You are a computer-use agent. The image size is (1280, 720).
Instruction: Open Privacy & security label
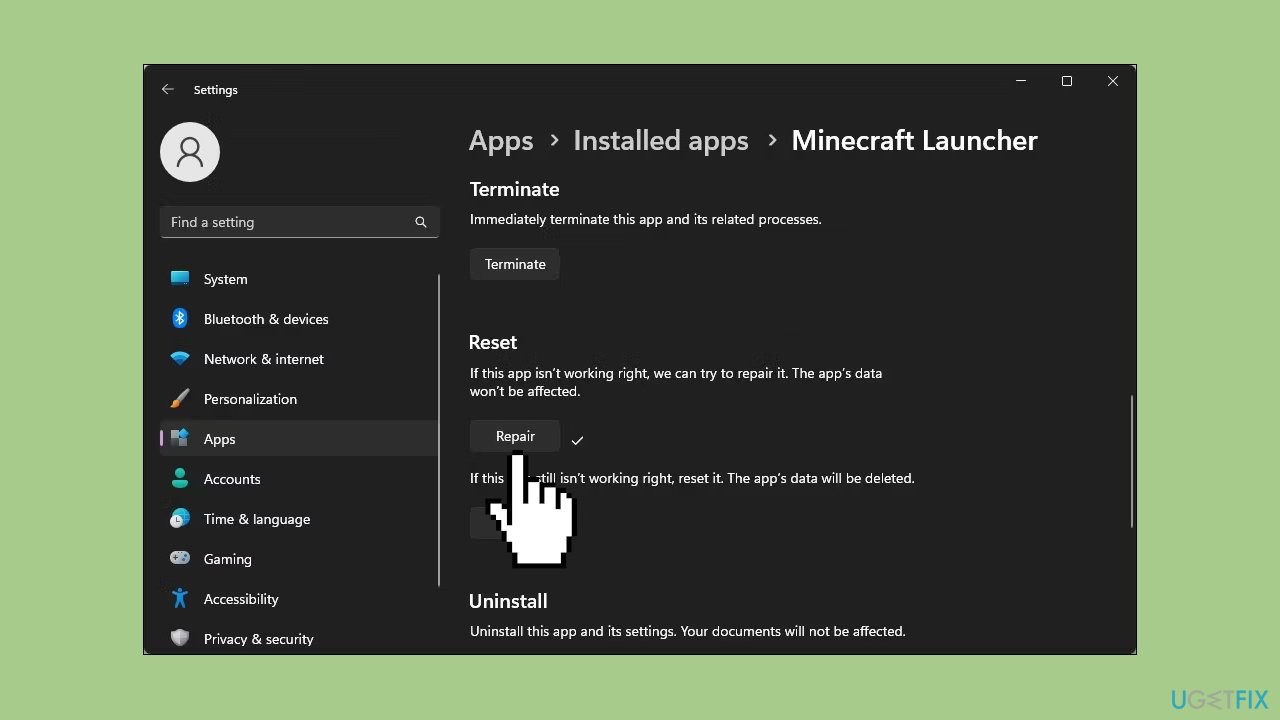pos(259,639)
